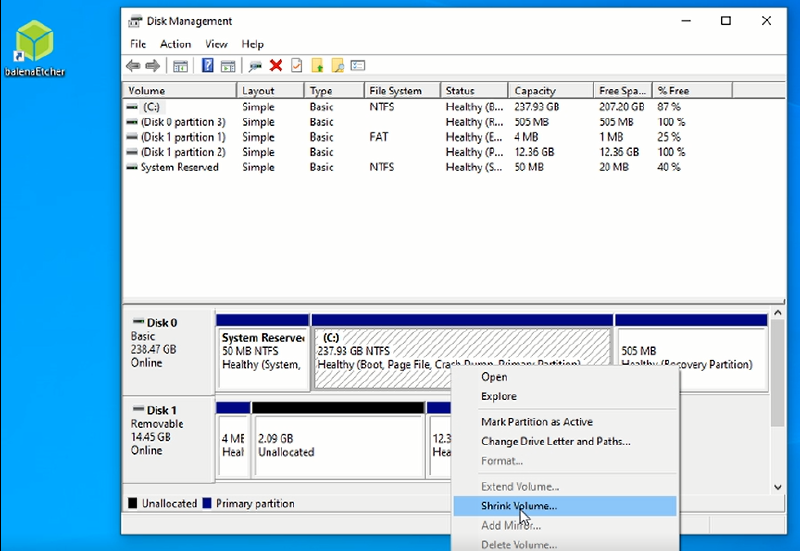
Task: Click the Forward arrow in toolbar
Action: point(152,66)
